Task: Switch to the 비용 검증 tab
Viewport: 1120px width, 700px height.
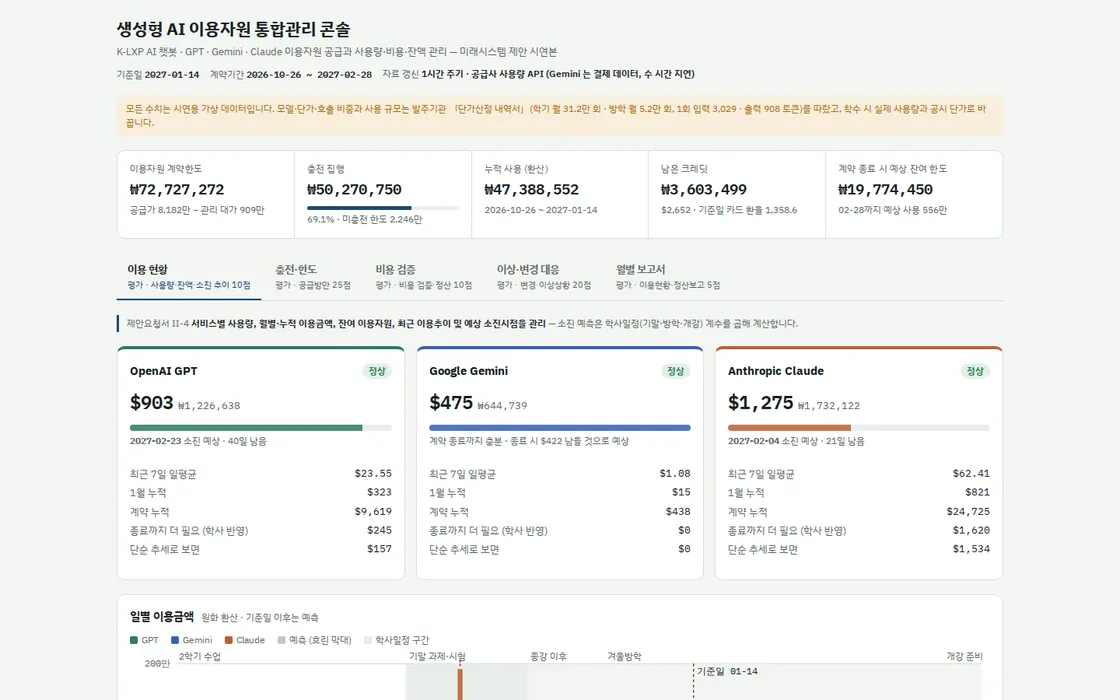Action: point(424,277)
